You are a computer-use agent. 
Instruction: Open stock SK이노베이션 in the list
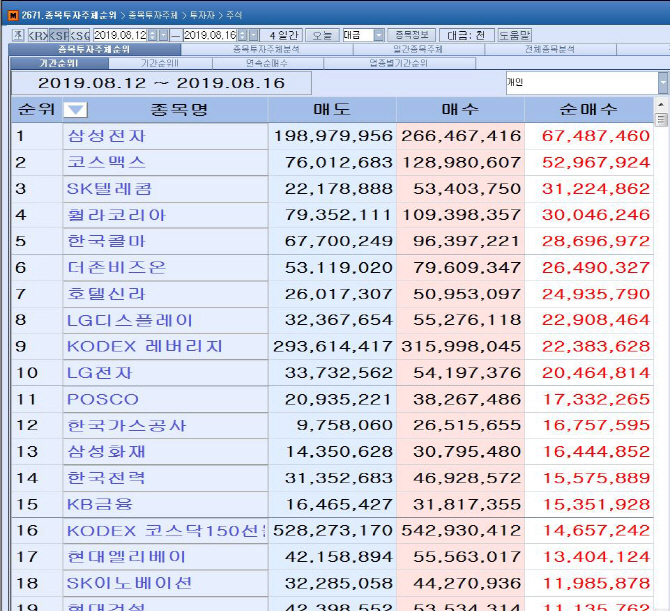129,584
